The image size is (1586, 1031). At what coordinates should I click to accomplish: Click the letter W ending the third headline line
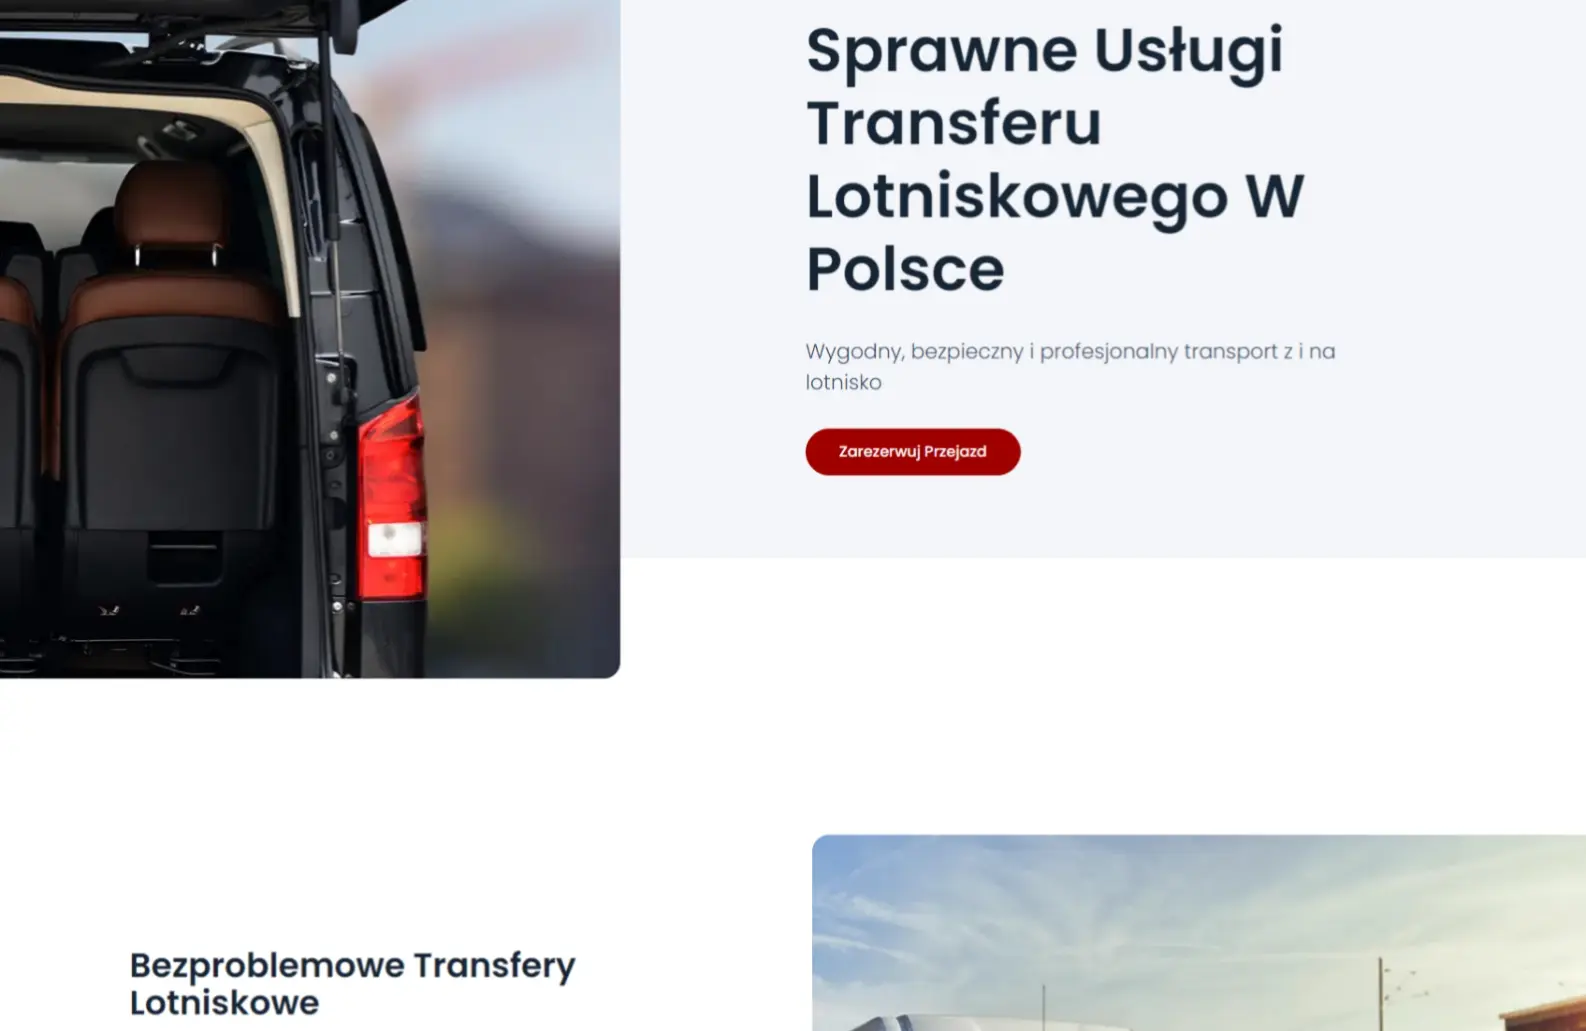click(1274, 196)
